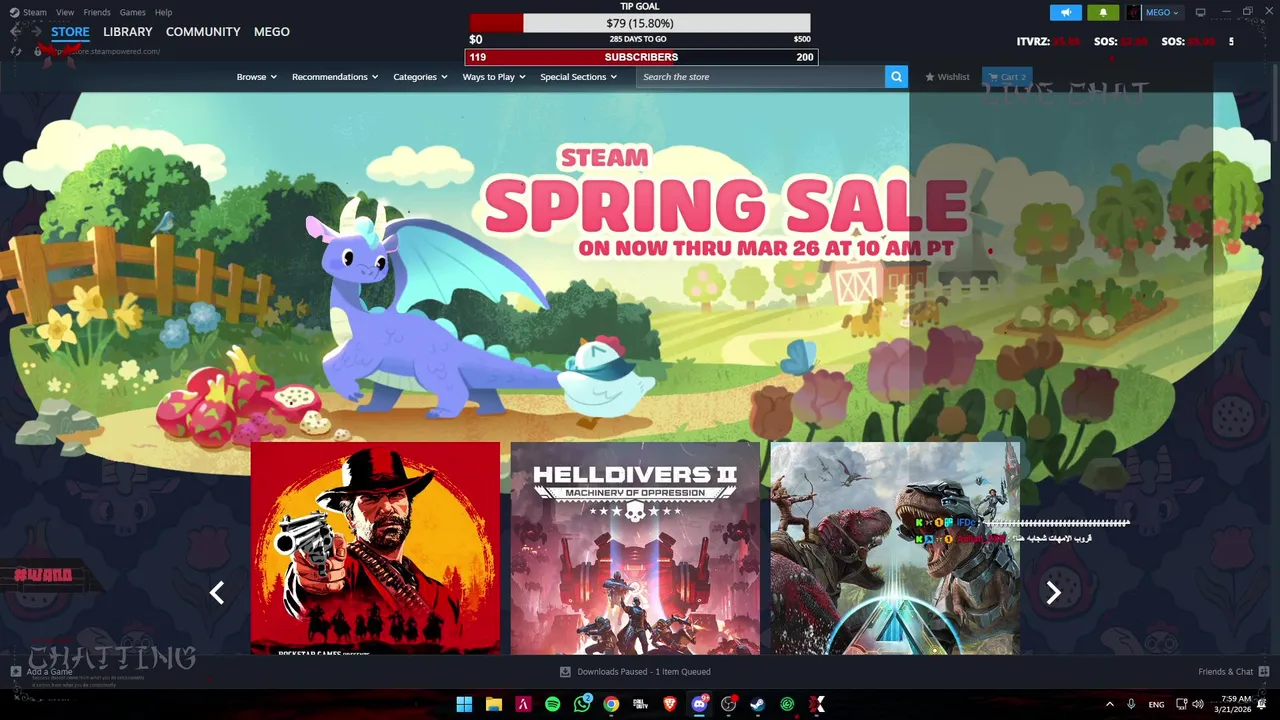
Task: Open the ARK dinosaur game card
Action: [x=895, y=548]
